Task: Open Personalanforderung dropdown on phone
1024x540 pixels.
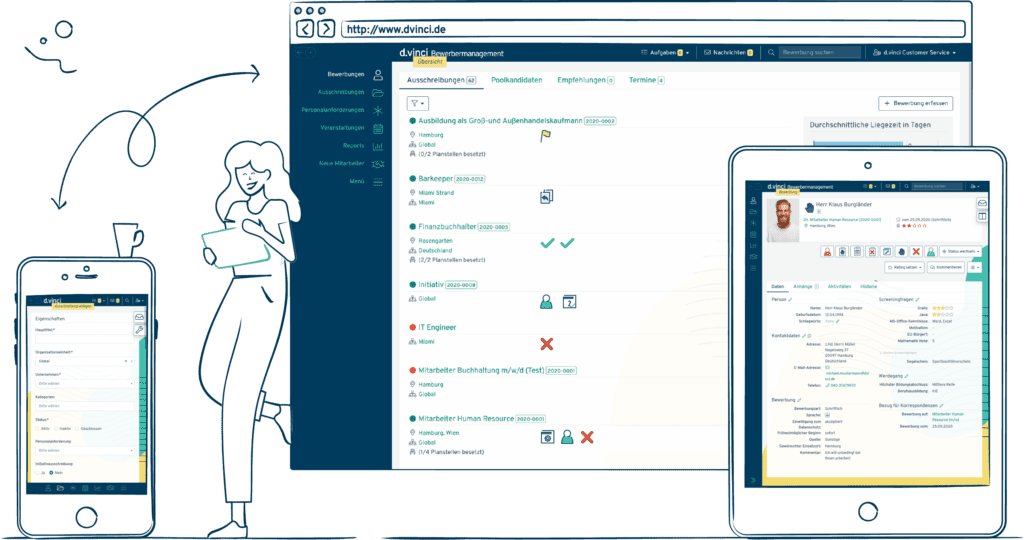Action: (84, 451)
